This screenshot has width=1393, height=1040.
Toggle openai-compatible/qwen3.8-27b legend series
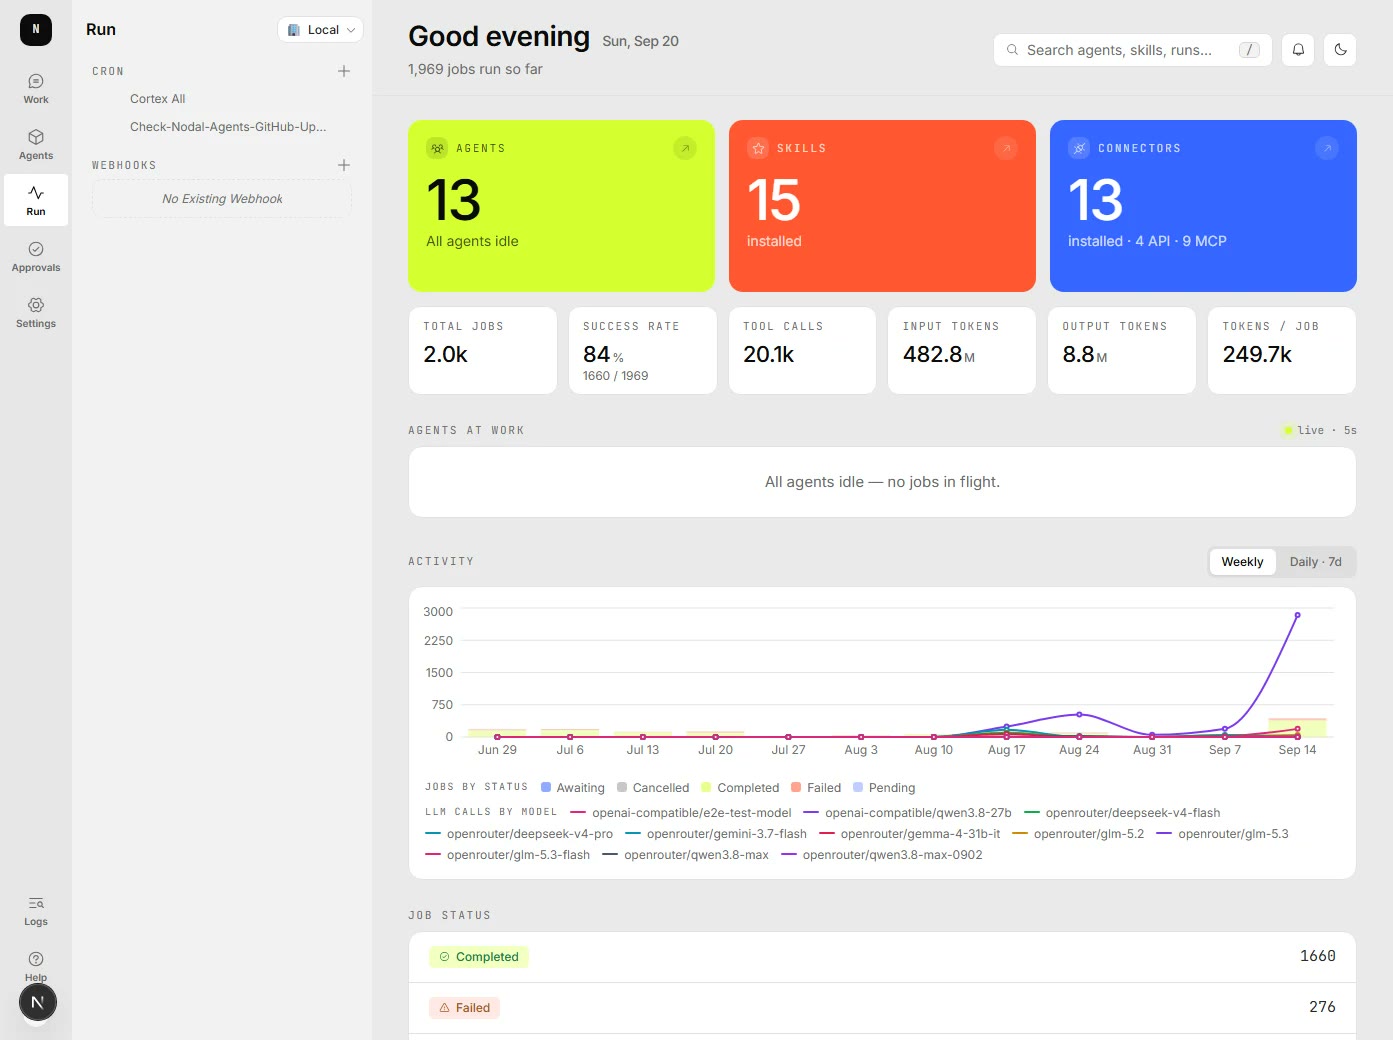point(907,813)
